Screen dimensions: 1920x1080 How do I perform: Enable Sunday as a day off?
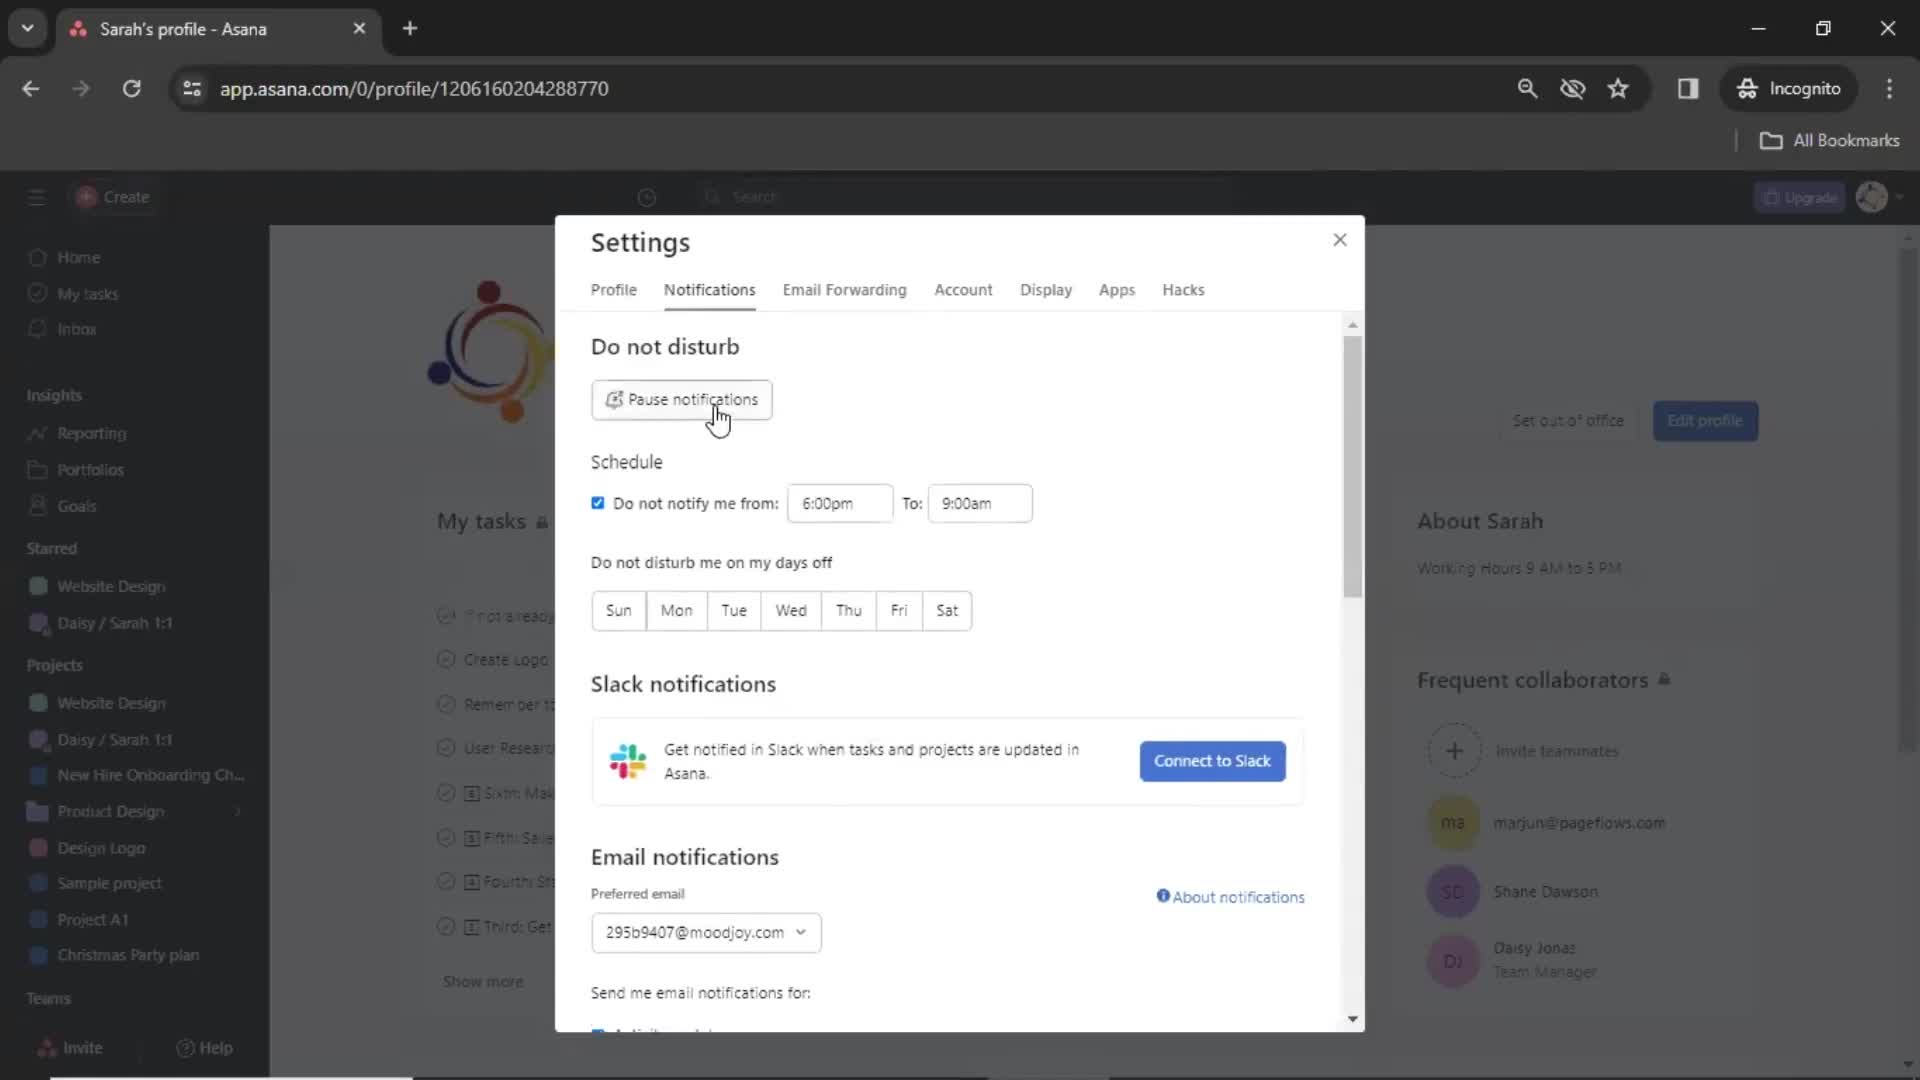pyautogui.click(x=617, y=609)
